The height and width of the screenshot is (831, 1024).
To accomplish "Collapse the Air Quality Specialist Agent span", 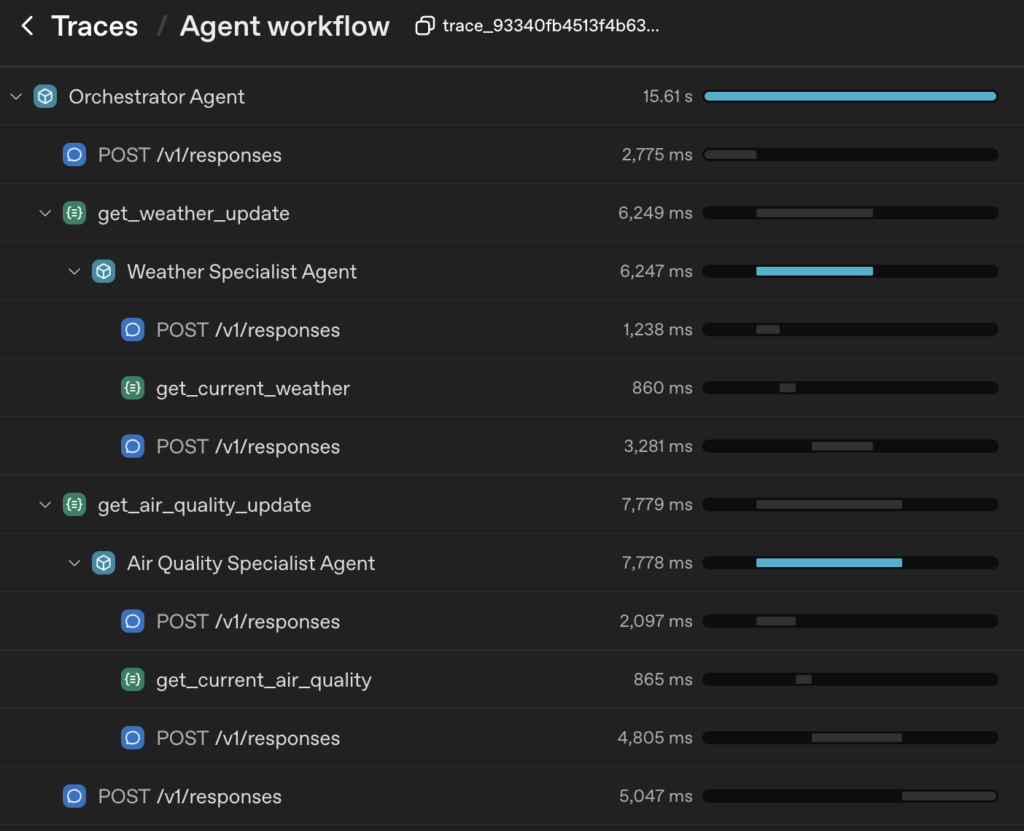I will click(74, 563).
